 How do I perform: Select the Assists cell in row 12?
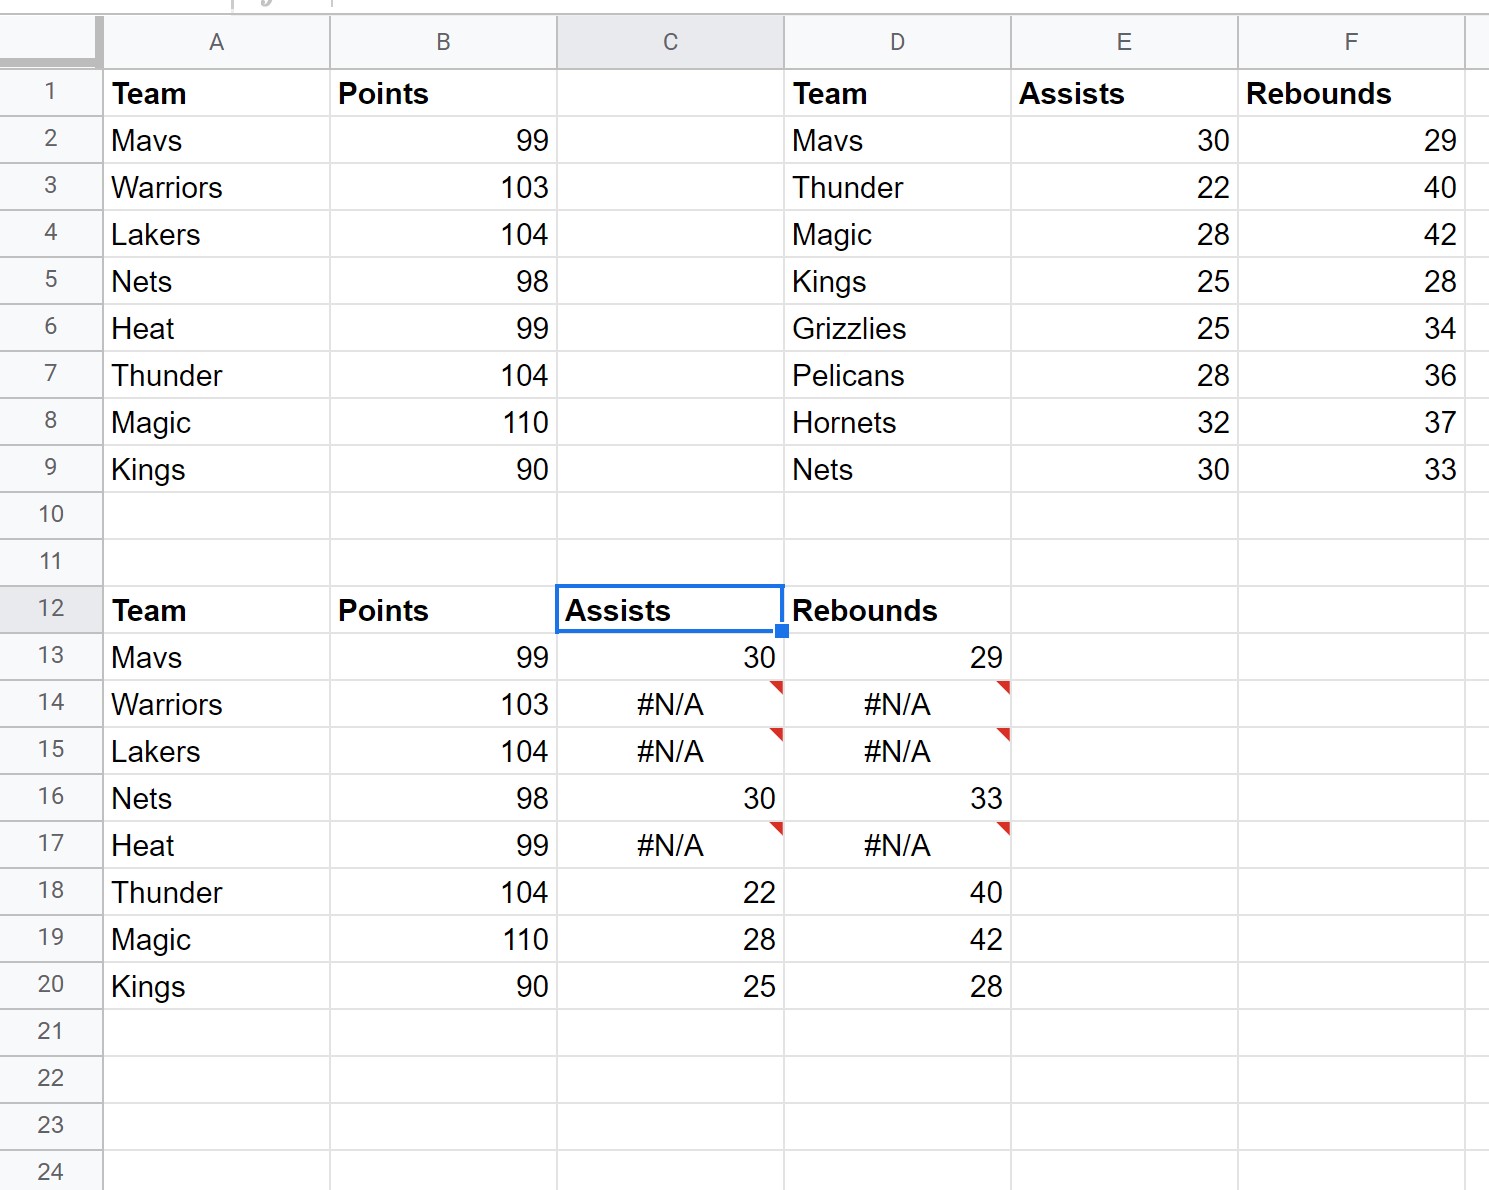coord(670,609)
